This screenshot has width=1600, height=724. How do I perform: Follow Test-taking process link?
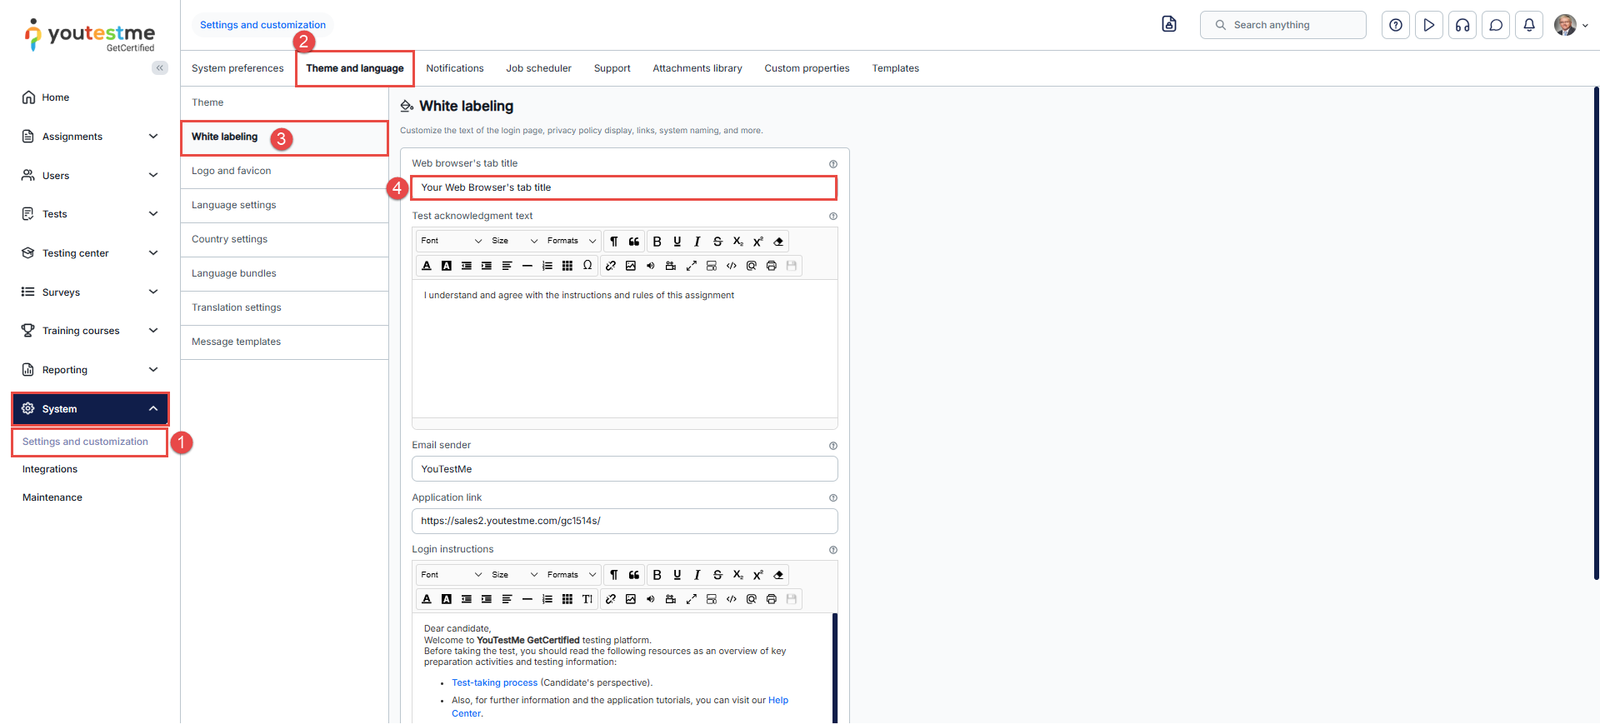[494, 683]
